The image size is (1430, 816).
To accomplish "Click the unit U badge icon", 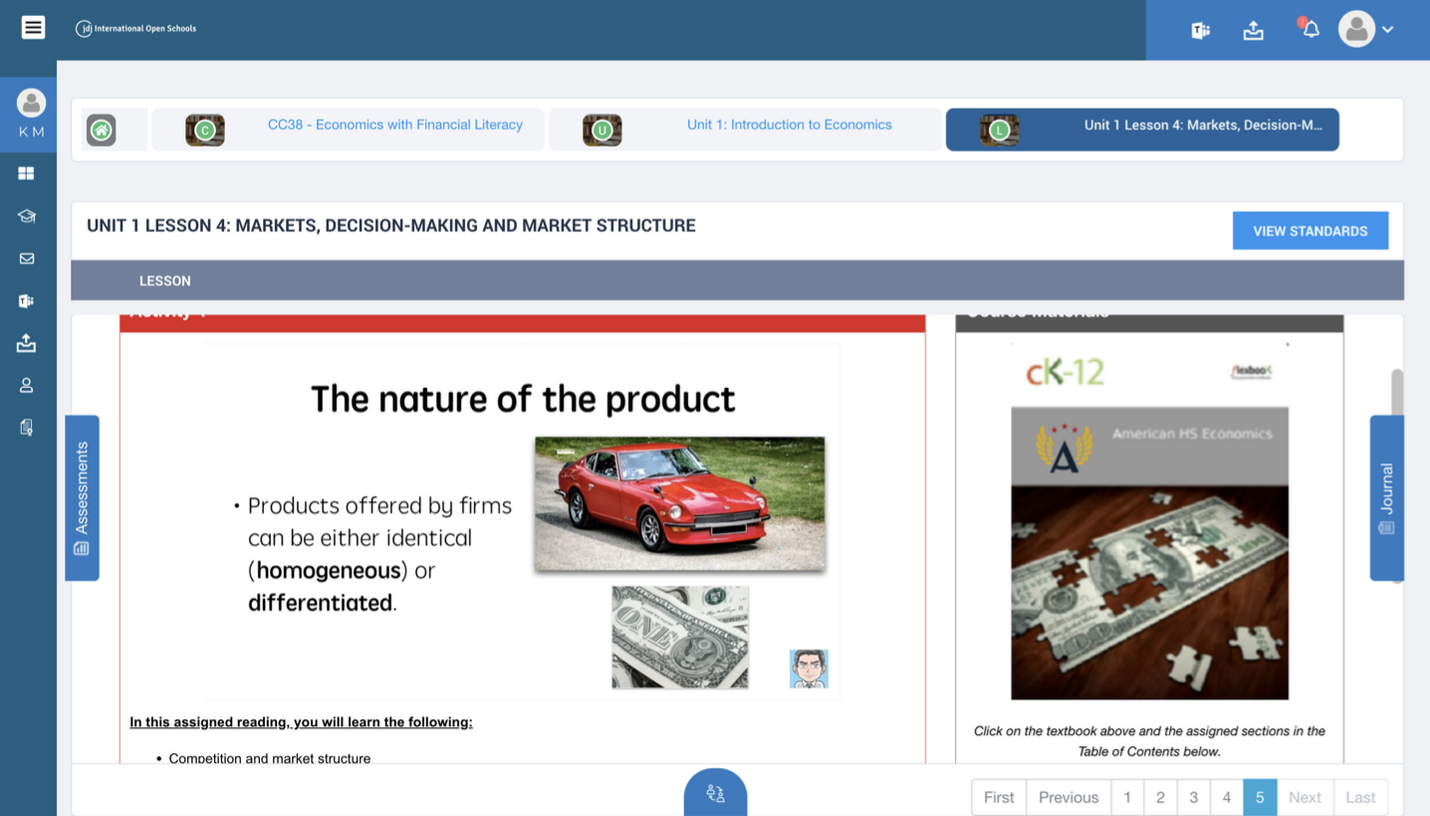I will point(602,130).
